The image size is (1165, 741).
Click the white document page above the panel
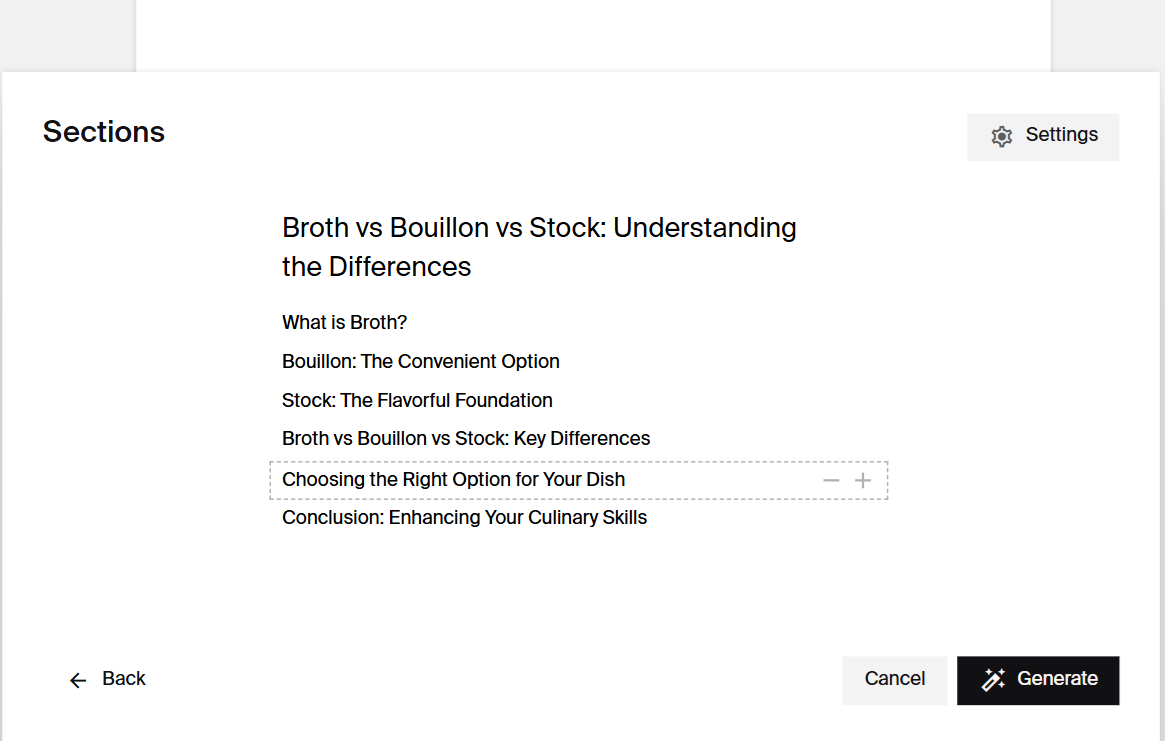592,34
